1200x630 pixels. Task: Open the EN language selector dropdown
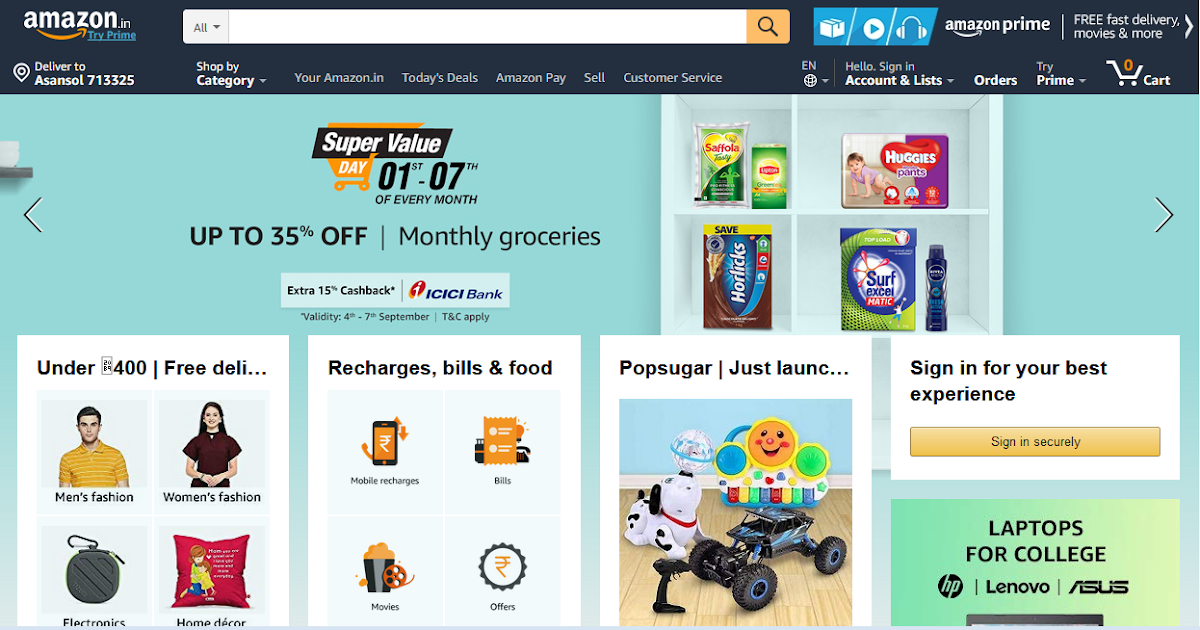815,73
